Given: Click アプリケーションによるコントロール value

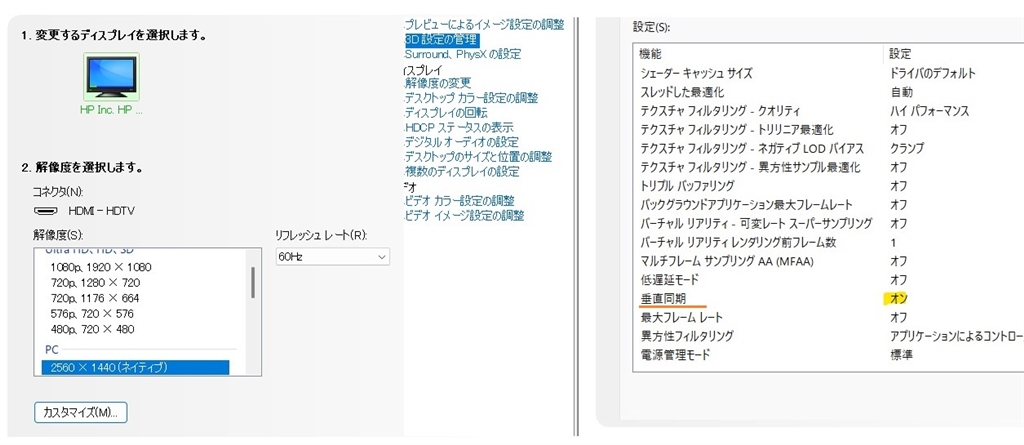Looking at the screenshot, I should (957, 337).
